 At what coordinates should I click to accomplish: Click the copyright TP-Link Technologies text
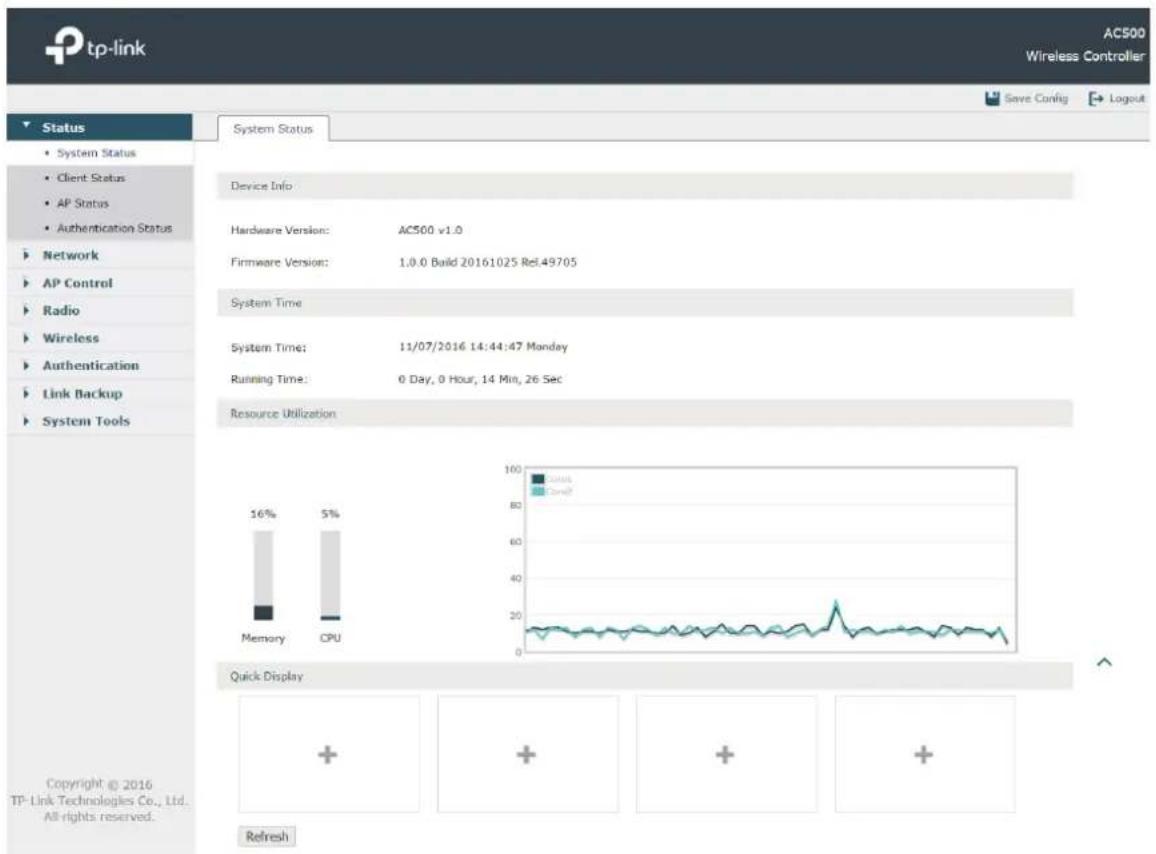tap(100, 801)
